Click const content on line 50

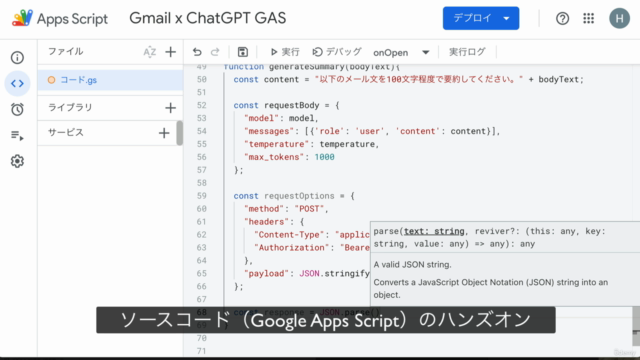266,80
